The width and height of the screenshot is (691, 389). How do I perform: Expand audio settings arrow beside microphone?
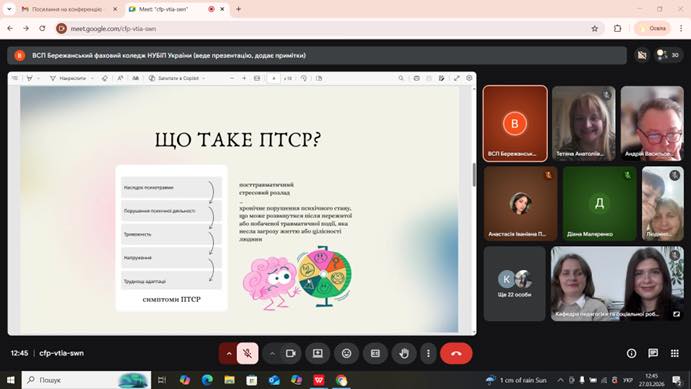click(229, 353)
